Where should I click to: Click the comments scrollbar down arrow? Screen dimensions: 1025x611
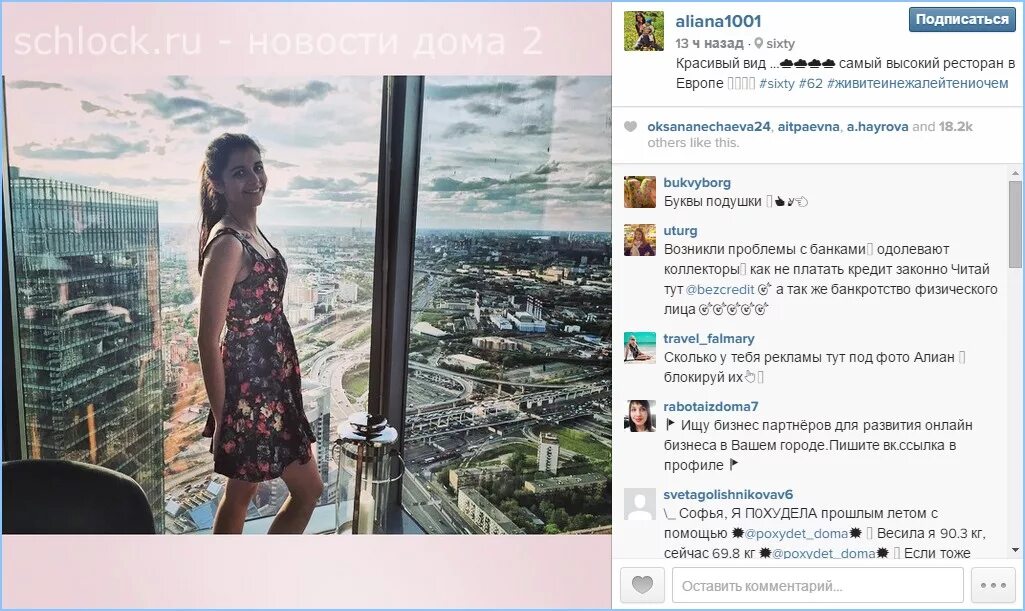coord(1015,550)
